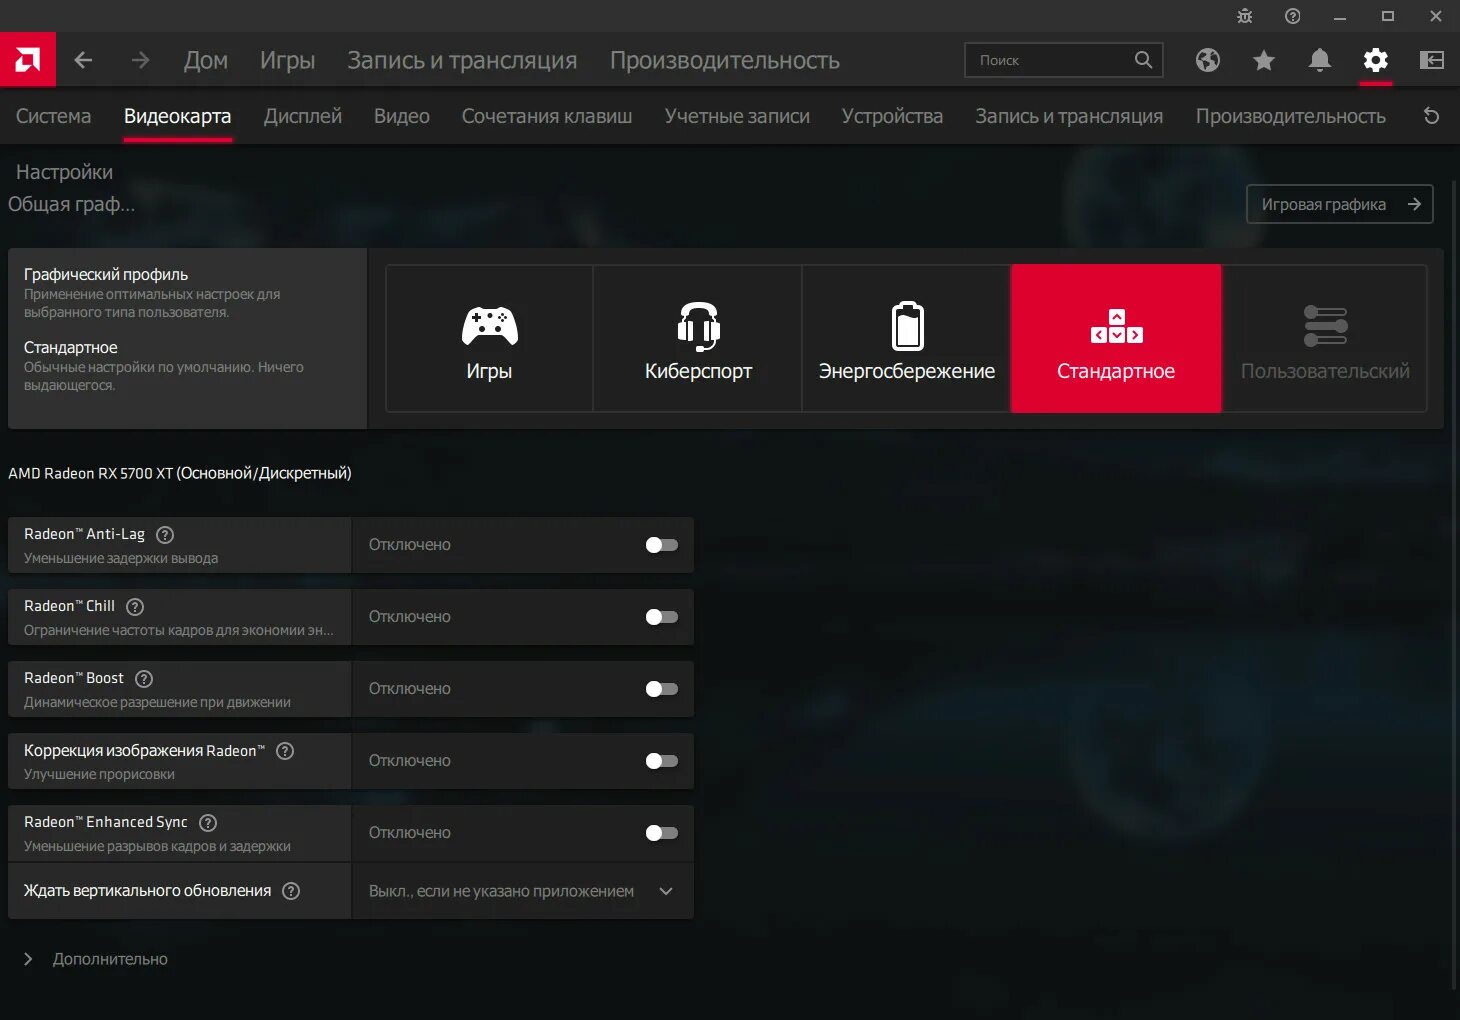Switch to Учетные записи tab
1460x1020 pixels.
[737, 116]
